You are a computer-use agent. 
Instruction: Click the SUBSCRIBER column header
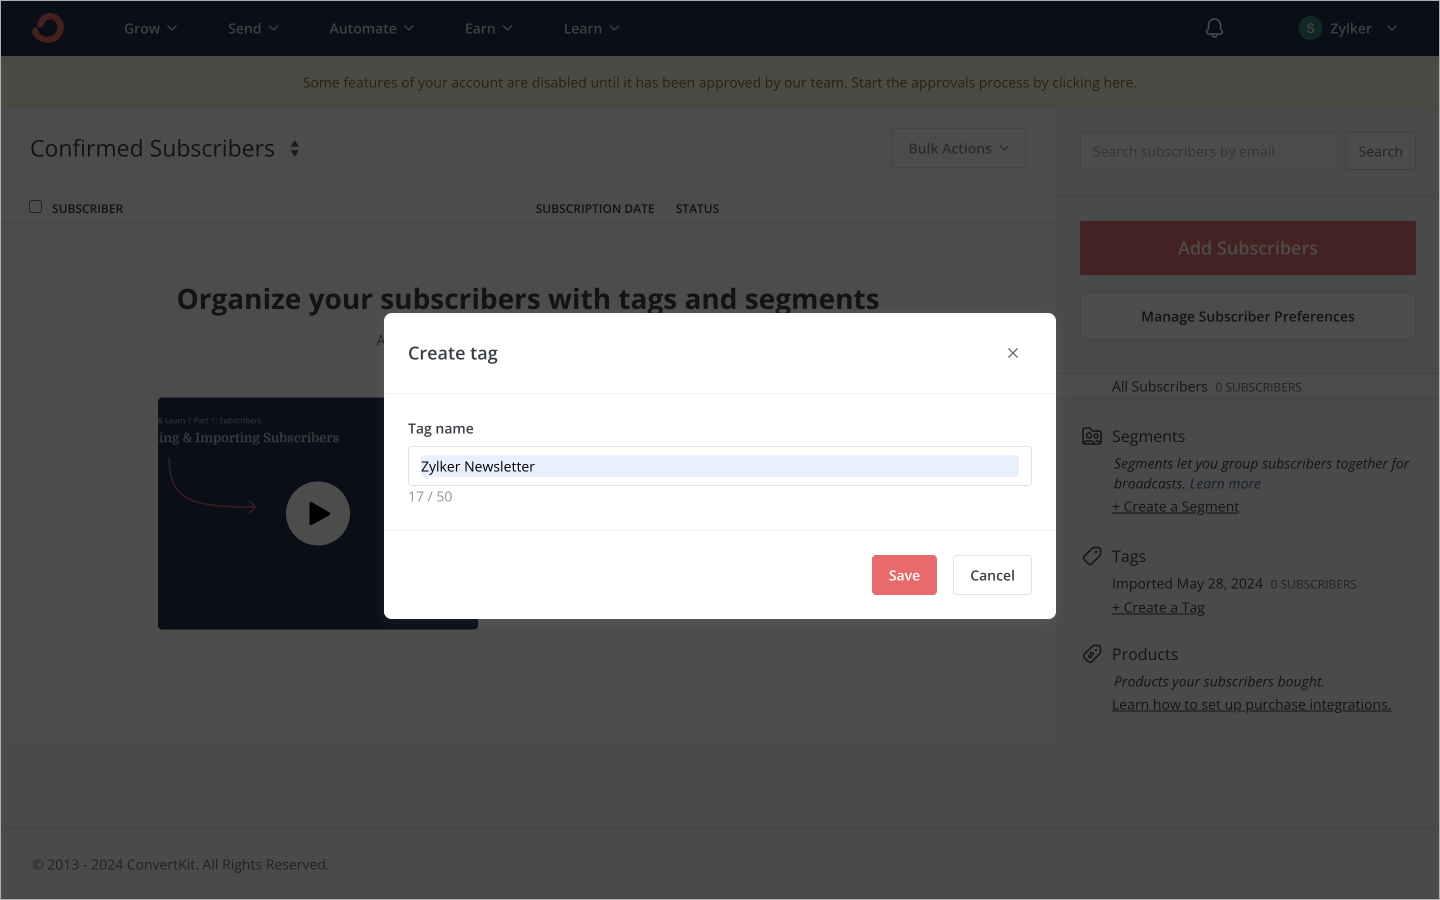pyautogui.click(x=87, y=209)
